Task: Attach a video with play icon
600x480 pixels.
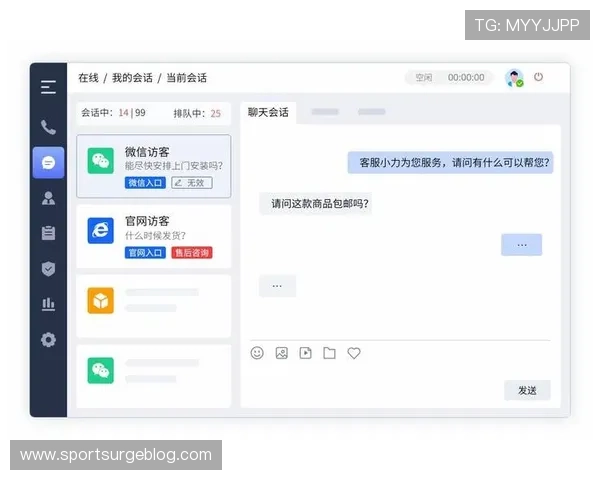Action: point(305,353)
